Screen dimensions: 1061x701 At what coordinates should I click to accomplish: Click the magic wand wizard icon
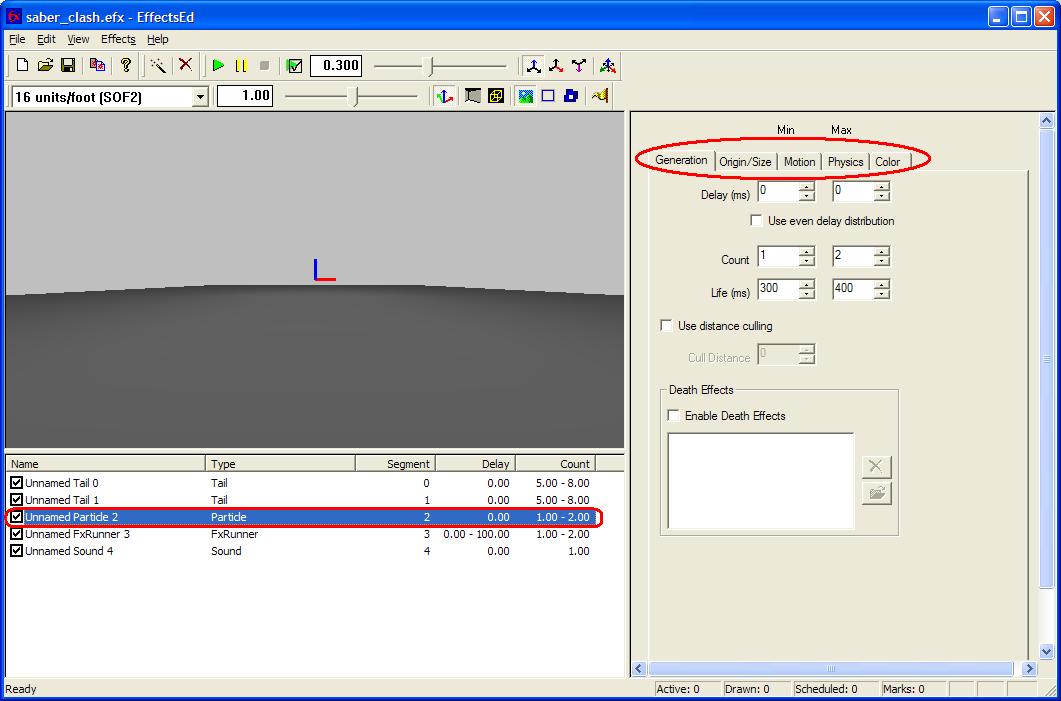tap(158, 66)
